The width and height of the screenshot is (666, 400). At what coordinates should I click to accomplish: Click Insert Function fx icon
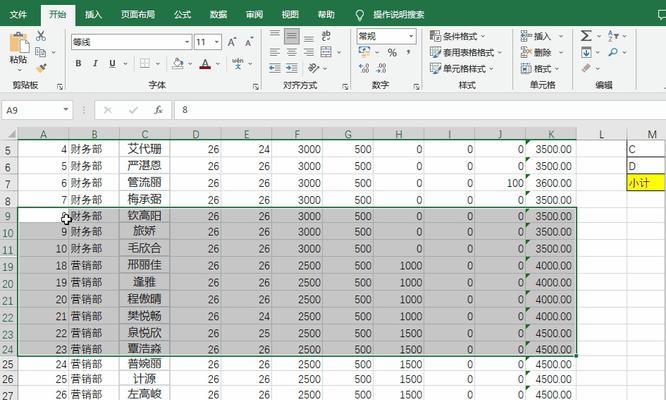158,110
